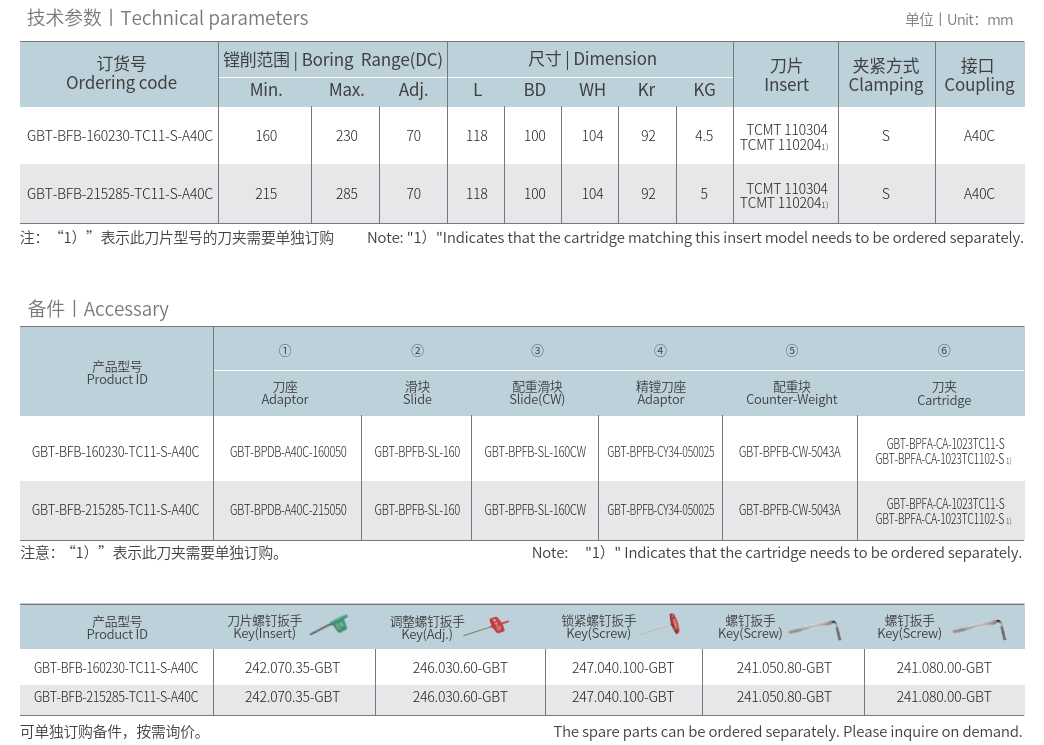Image resolution: width=1044 pixels, height=745 pixels.
Task: Click circled number 6 above Cartridge
Action: coord(944,351)
